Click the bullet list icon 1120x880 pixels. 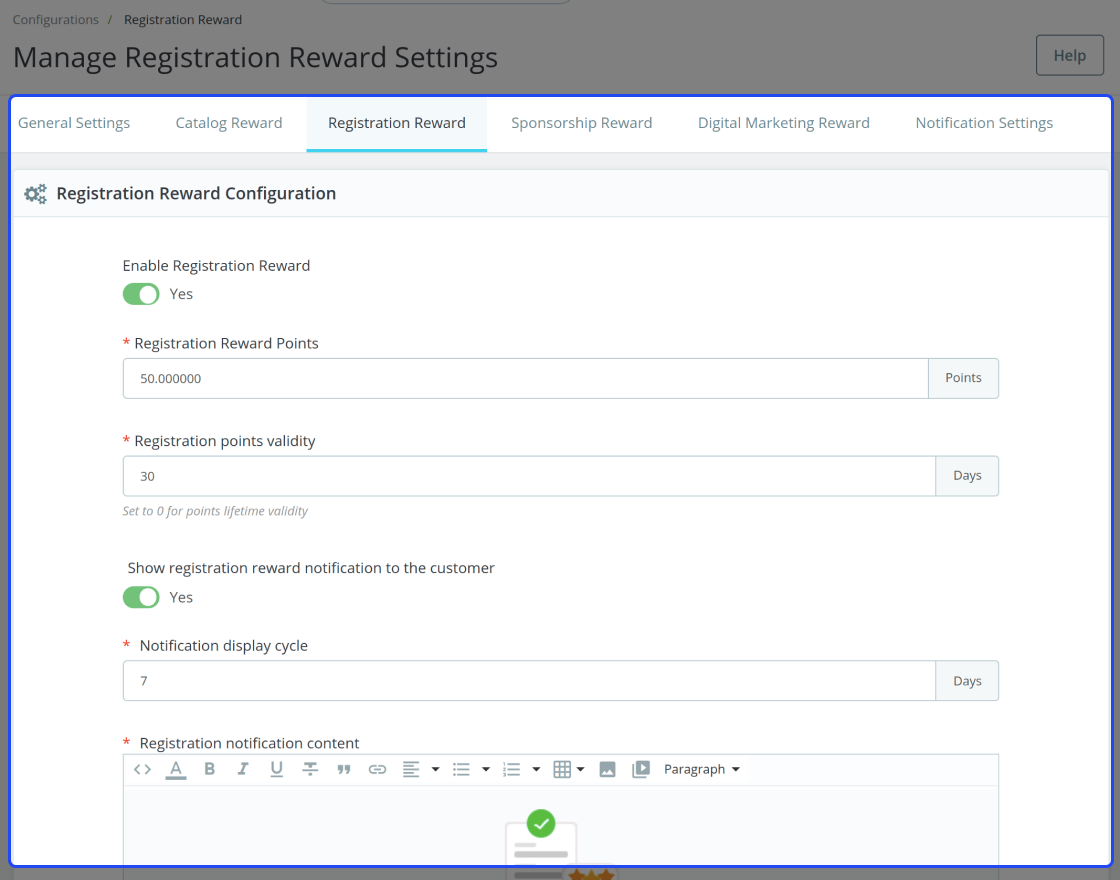pos(461,769)
